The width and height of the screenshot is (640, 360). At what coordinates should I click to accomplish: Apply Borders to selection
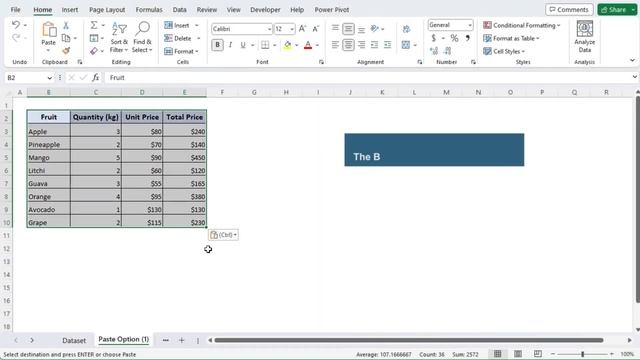[x=265, y=45]
